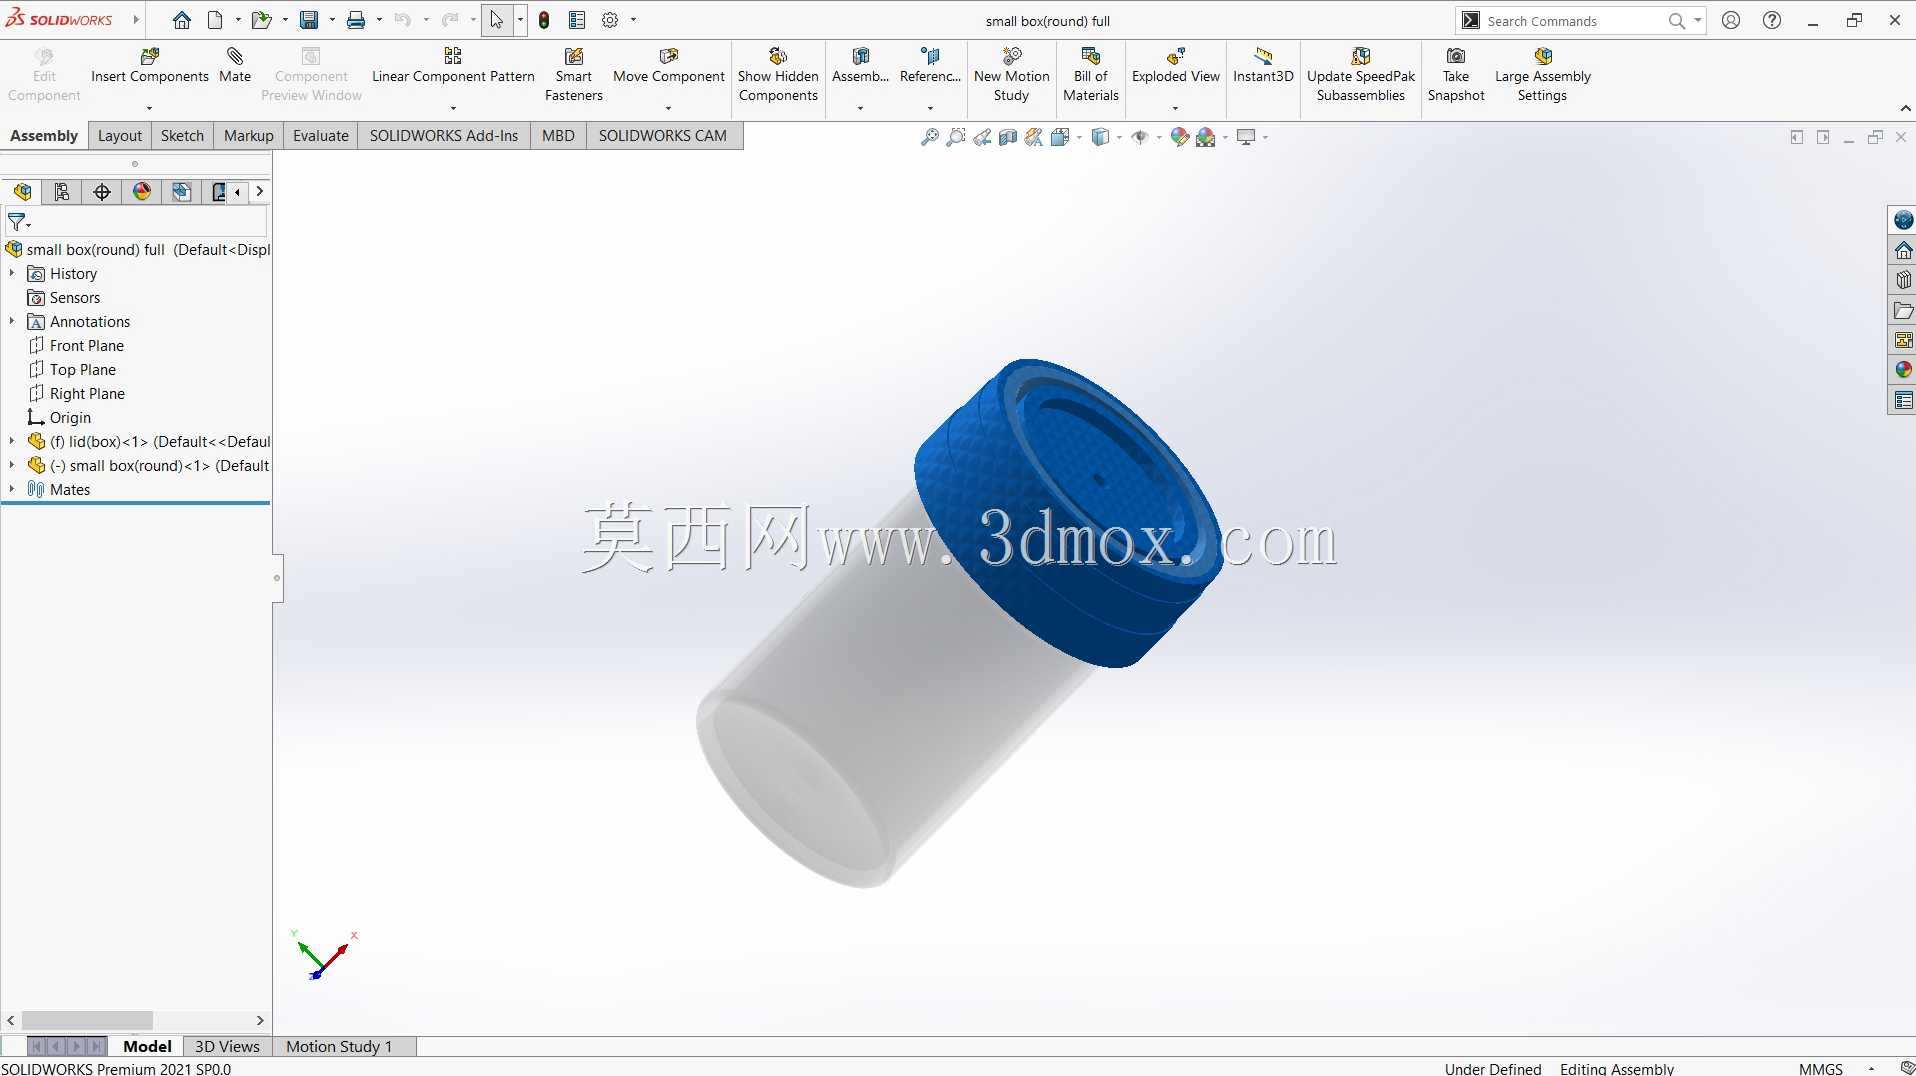The width and height of the screenshot is (1916, 1076).
Task: Open Options with the gear icon
Action: [610, 20]
